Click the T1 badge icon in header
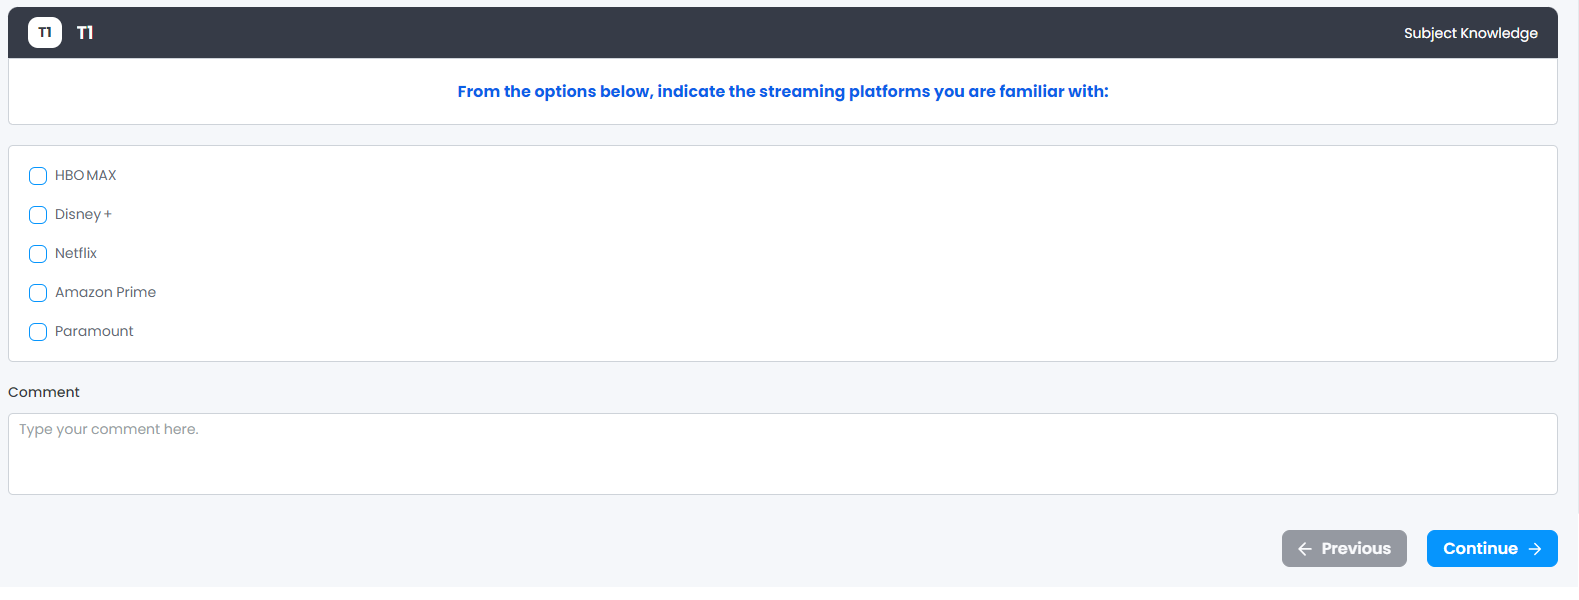 point(45,33)
